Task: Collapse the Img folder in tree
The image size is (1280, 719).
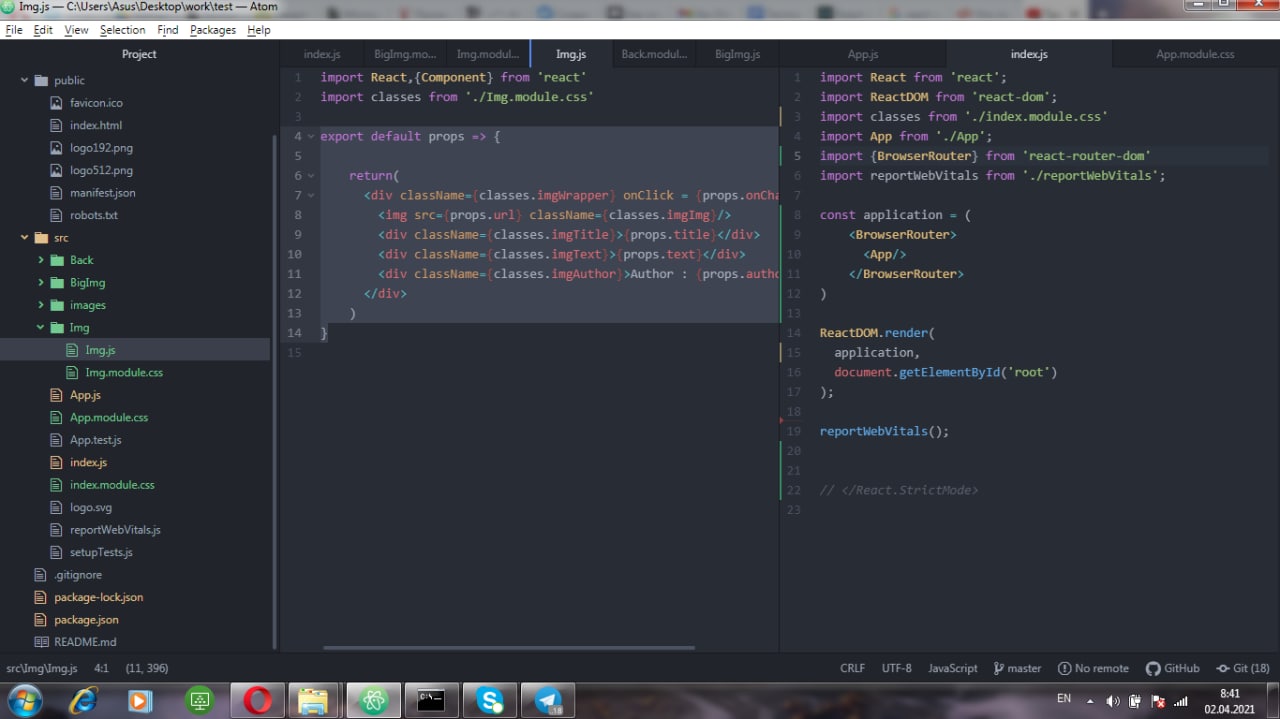Action: click(x=41, y=328)
